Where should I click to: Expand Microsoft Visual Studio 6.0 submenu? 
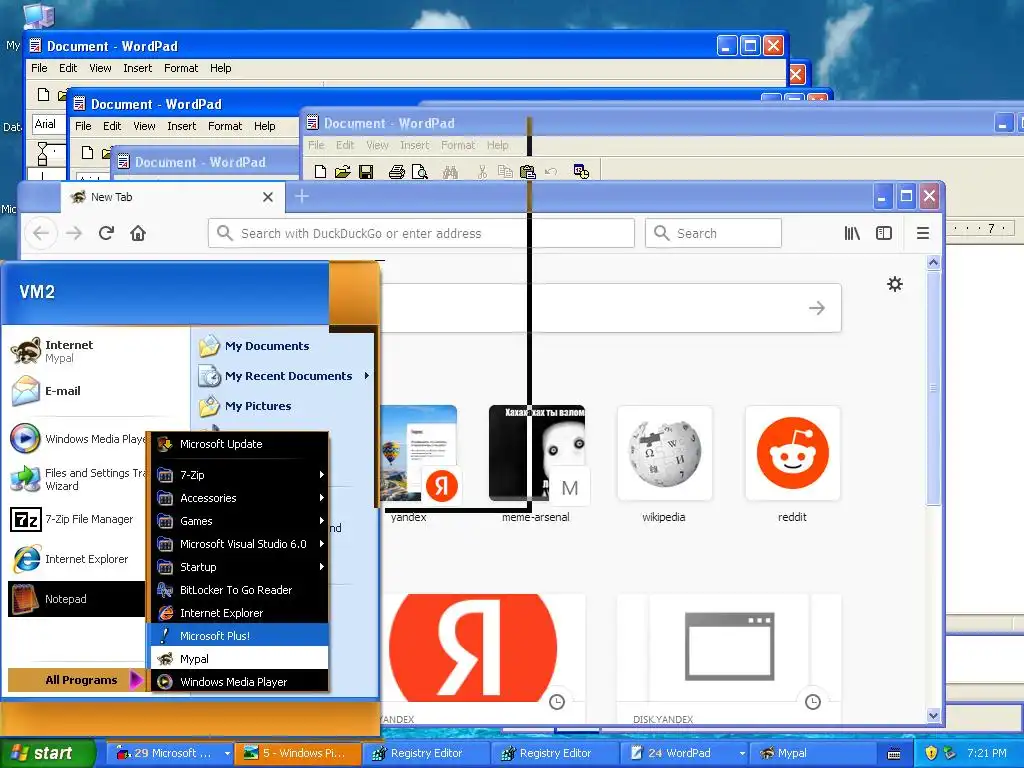239,543
